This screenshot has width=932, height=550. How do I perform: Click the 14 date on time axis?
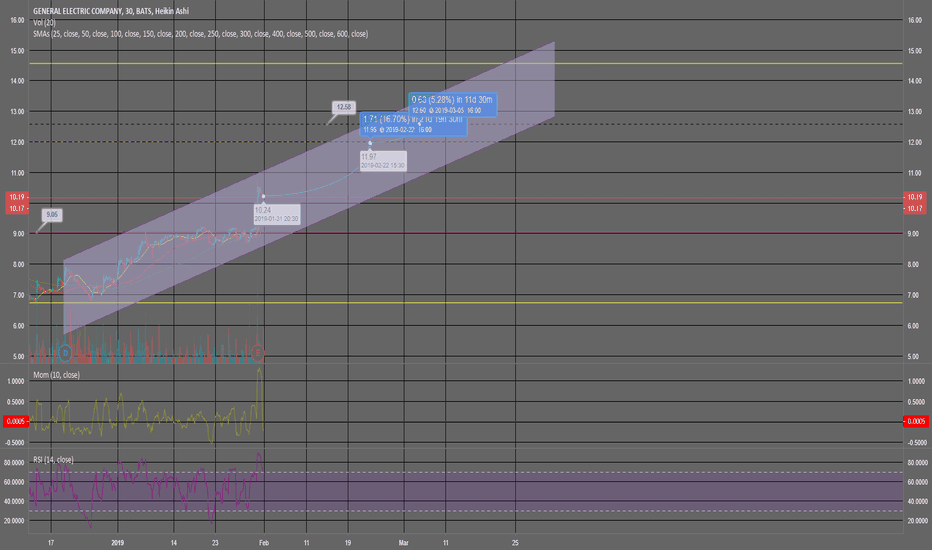coord(174,543)
